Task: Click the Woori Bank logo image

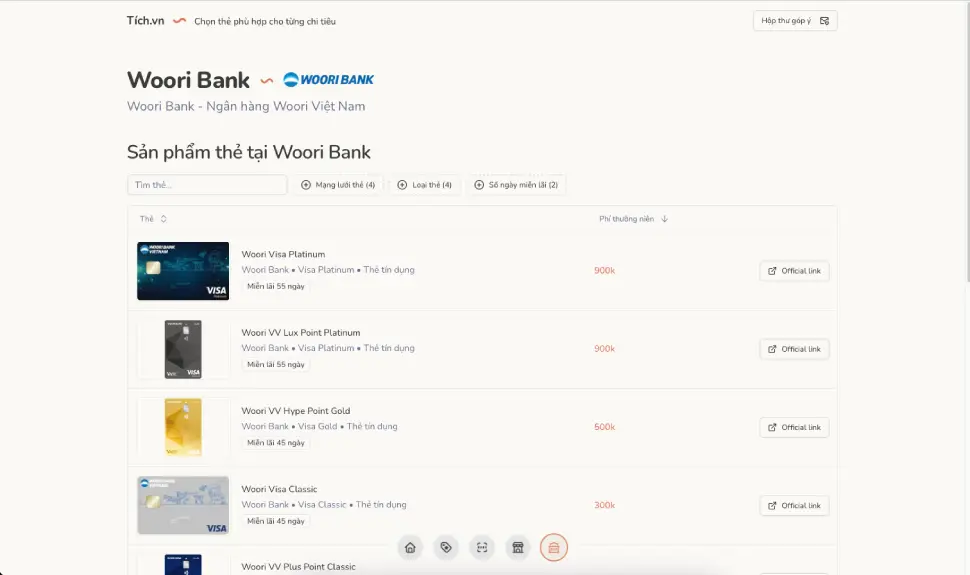Action: coord(328,80)
